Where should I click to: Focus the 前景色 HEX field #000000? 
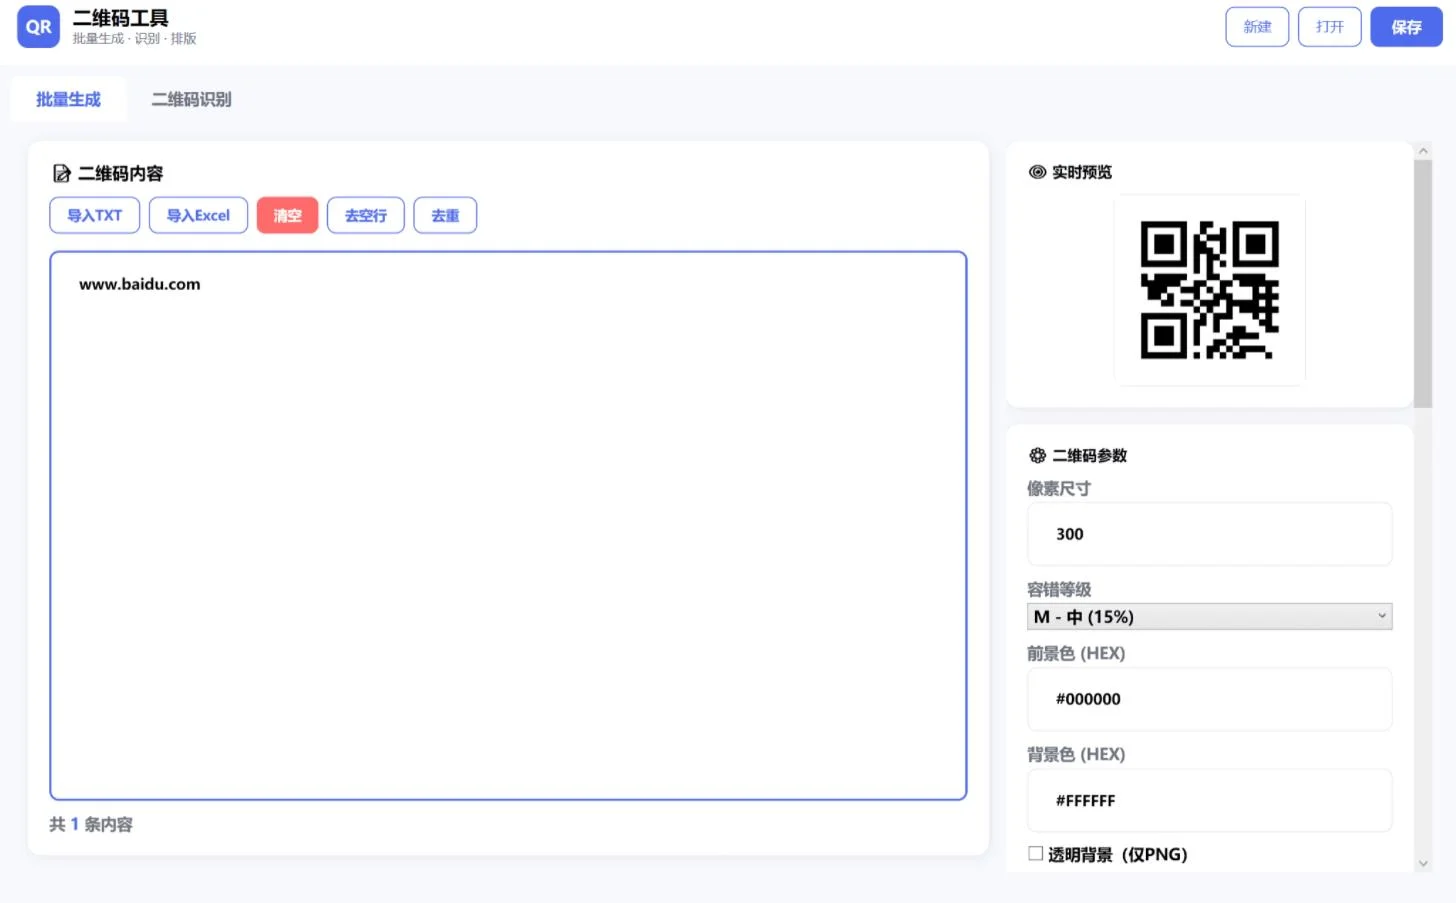(1209, 699)
